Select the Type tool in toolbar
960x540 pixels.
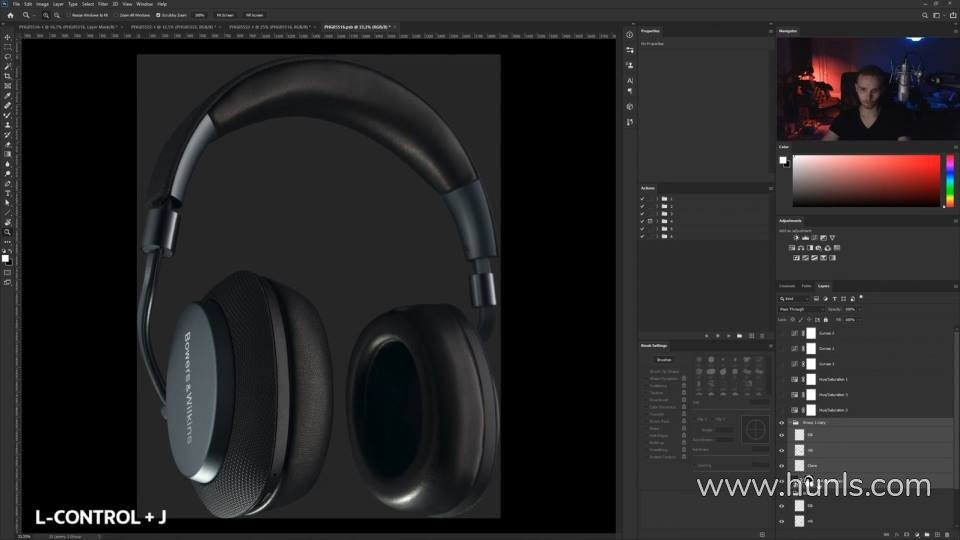point(7,193)
